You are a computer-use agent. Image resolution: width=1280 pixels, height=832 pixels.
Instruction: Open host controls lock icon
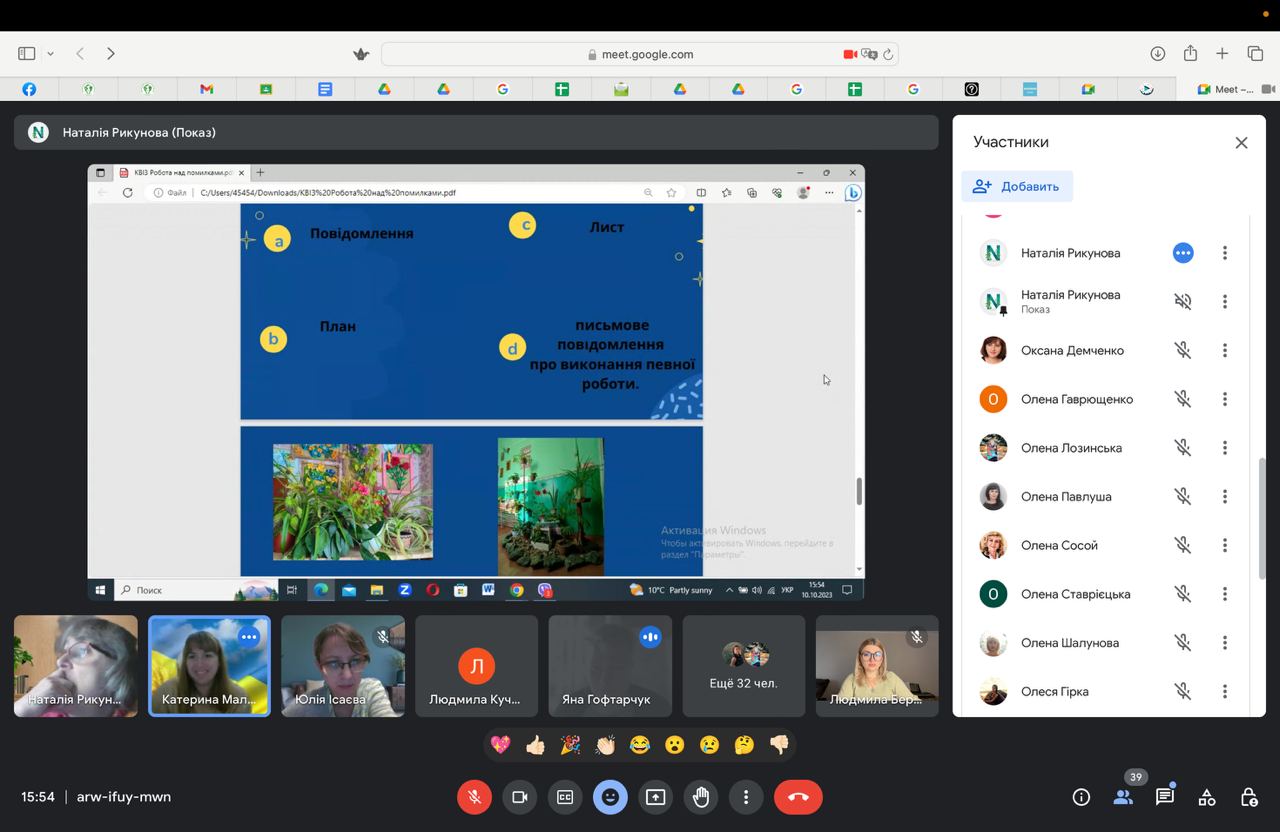tap(1249, 797)
